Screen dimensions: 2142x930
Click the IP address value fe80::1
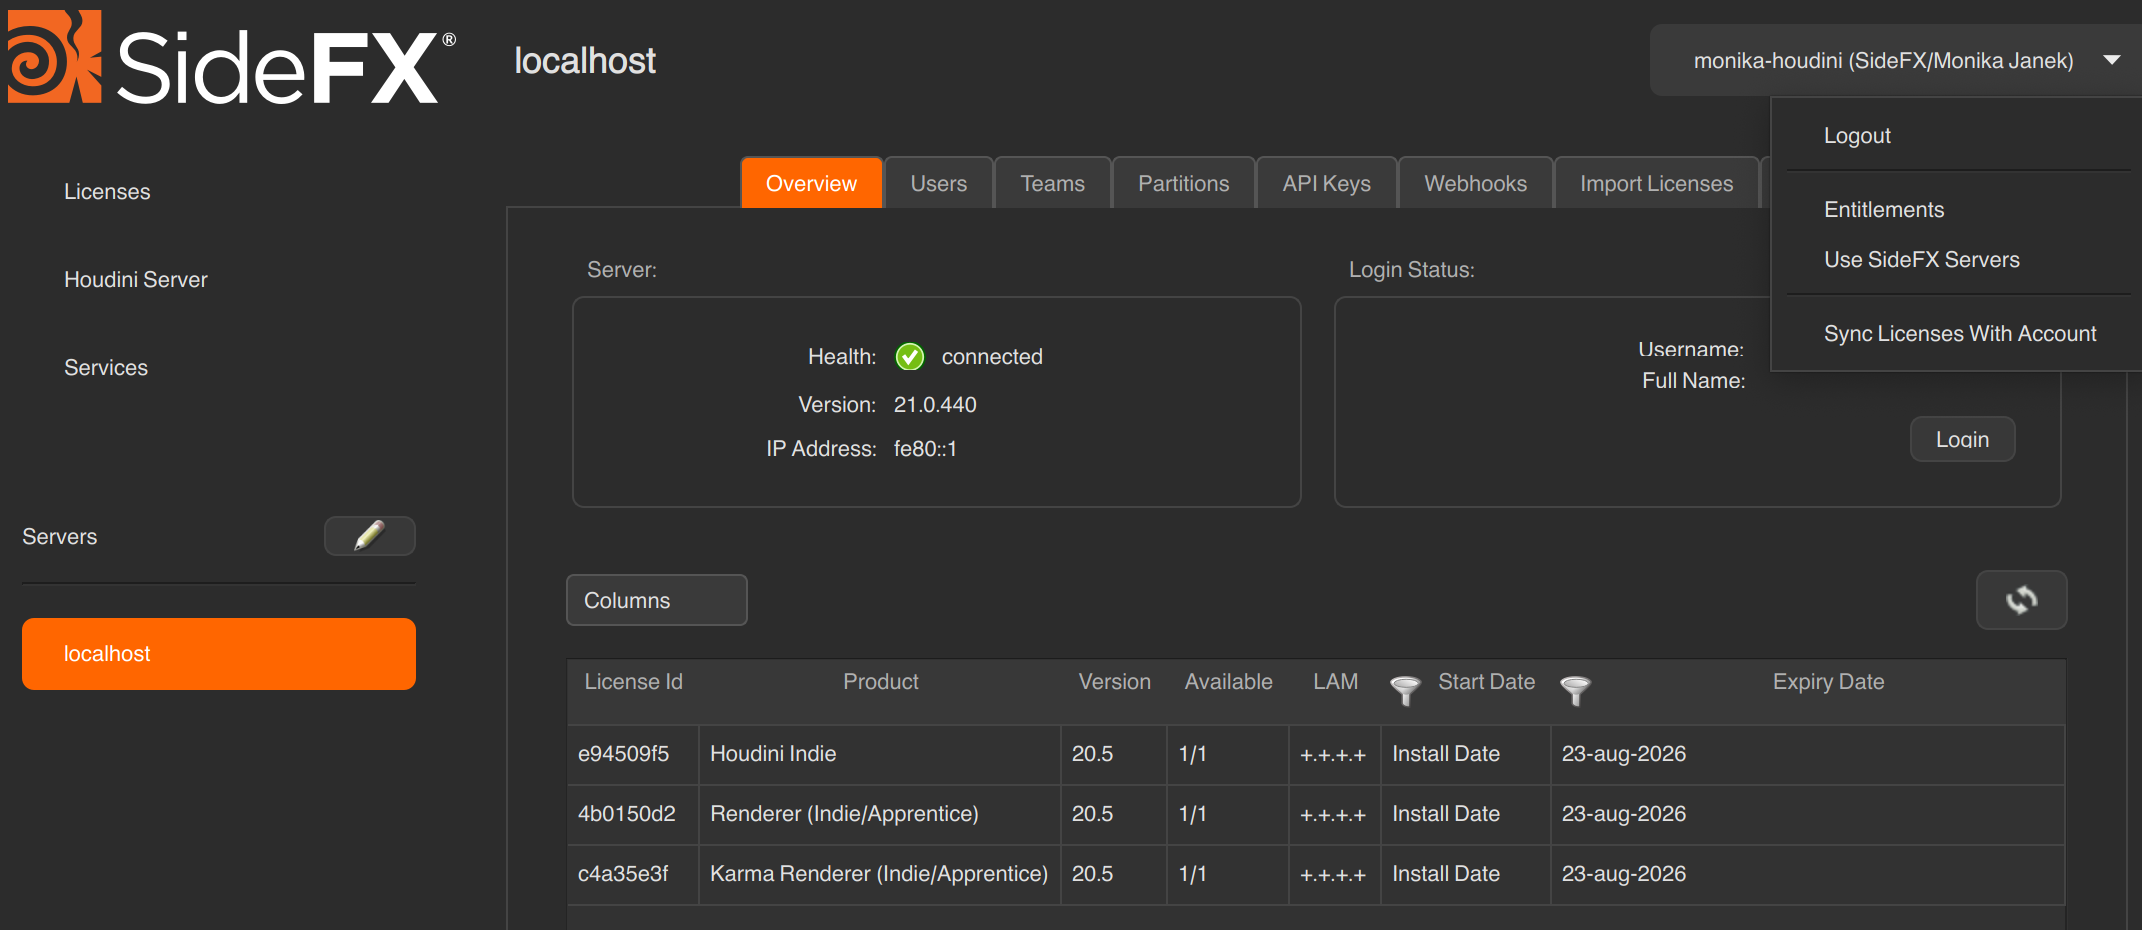click(x=925, y=449)
